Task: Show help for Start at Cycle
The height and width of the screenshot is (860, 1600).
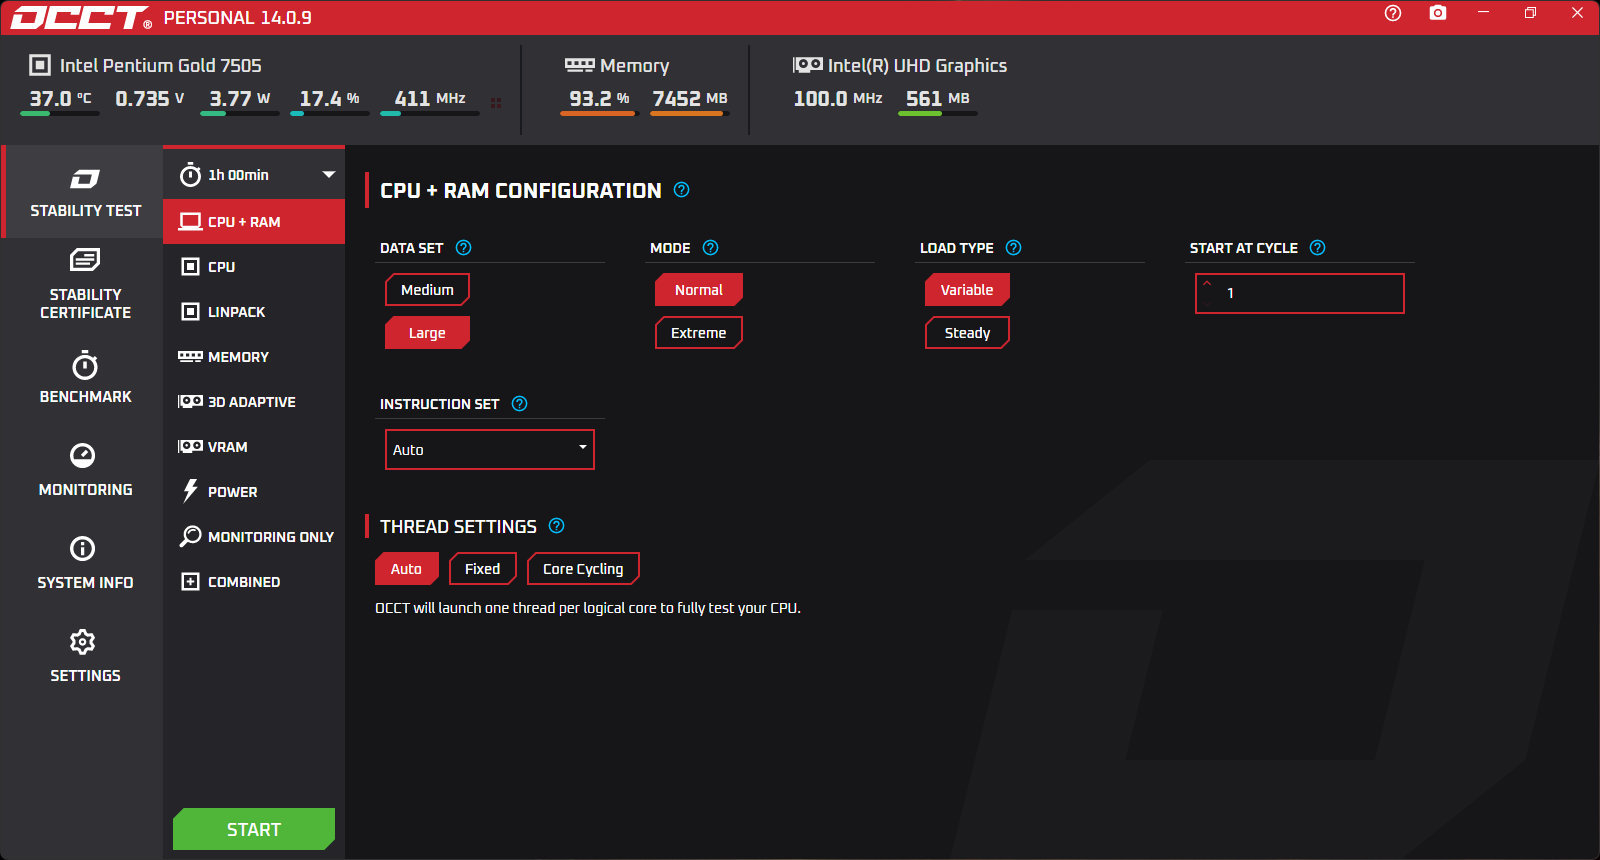Action: pos(1317,248)
